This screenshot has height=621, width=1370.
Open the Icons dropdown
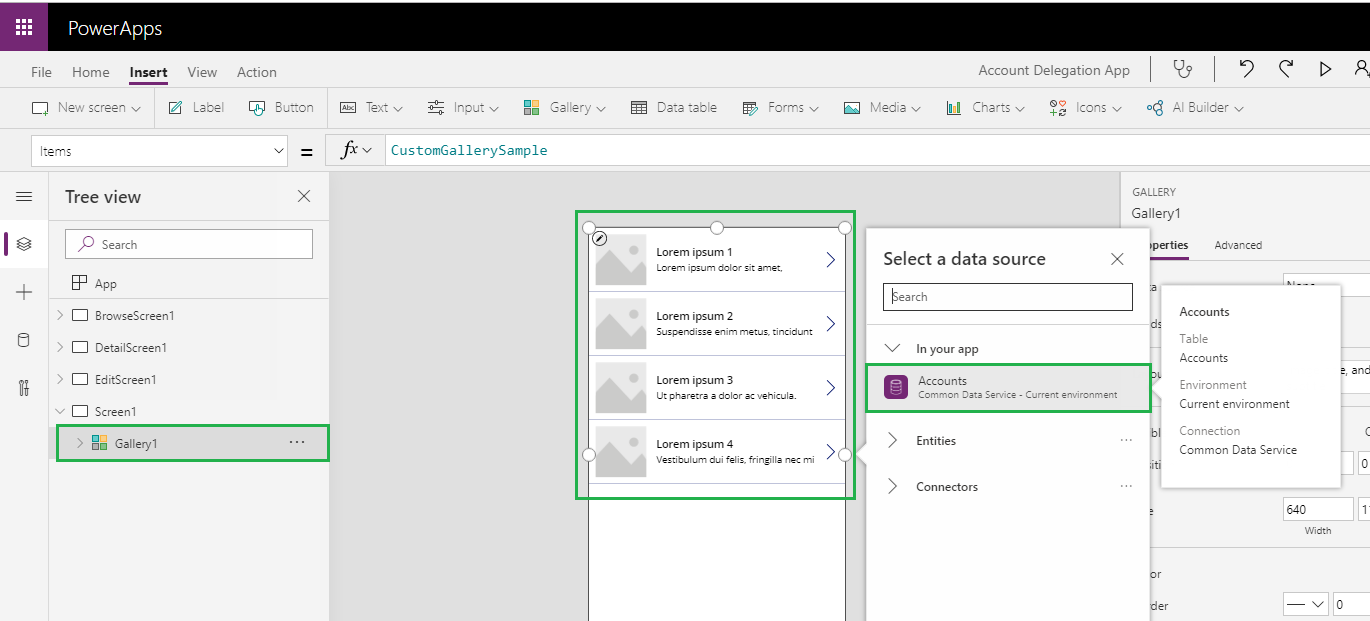(1086, 107)
